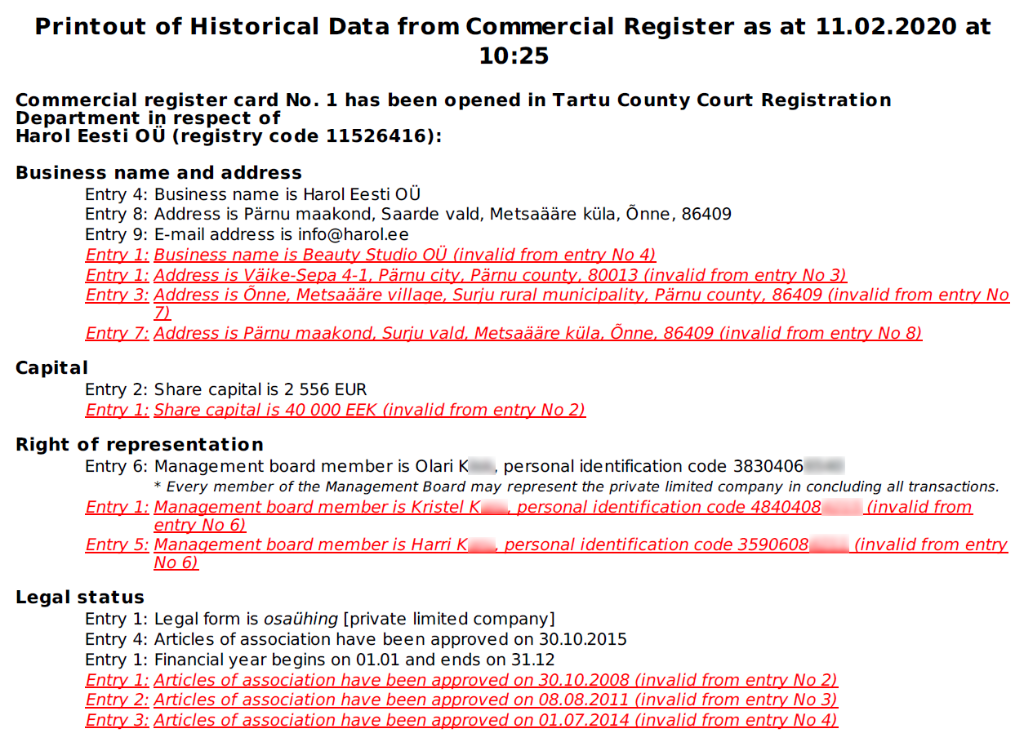Select the Right of representation heading
Viewport: 1024px width, 742px height.
coord(139,444)
